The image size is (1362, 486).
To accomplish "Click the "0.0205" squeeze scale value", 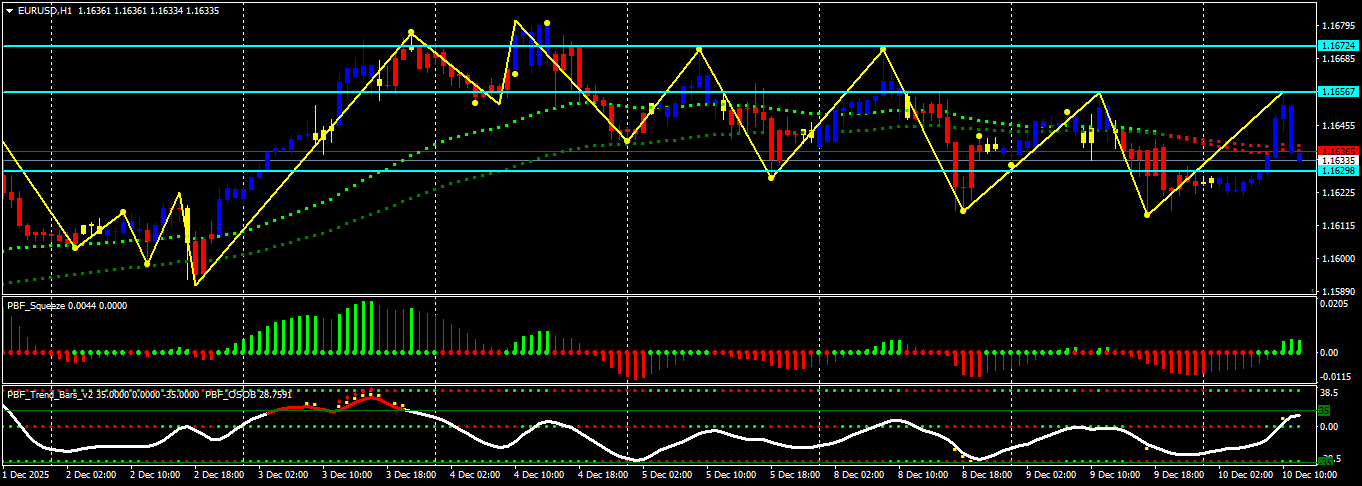I will [x=1335, y=306].
